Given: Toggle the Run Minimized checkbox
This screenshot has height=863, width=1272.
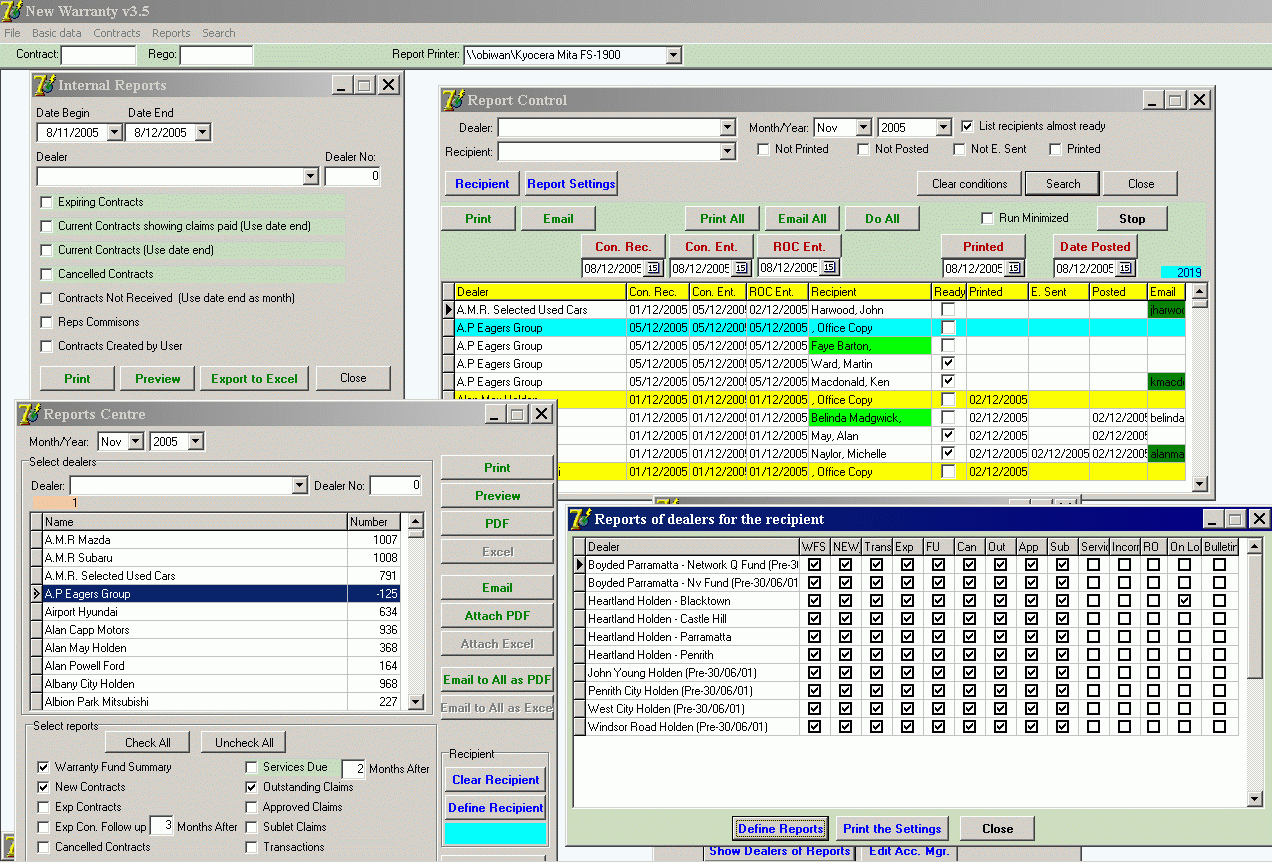Looking at the screenshot, I should 987,218.
